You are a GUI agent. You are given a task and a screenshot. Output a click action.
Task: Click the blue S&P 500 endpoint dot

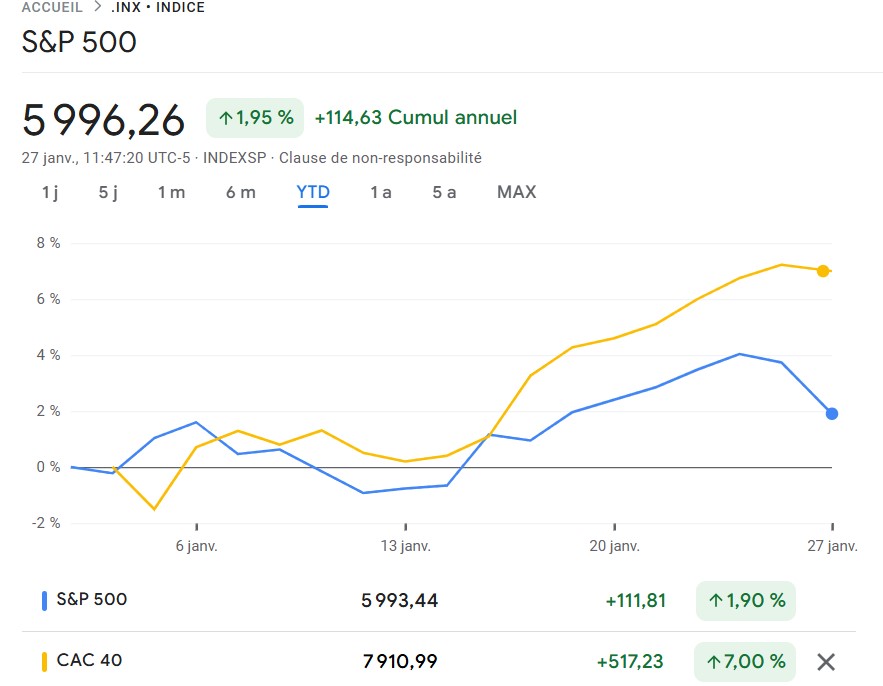pos(832,413)
